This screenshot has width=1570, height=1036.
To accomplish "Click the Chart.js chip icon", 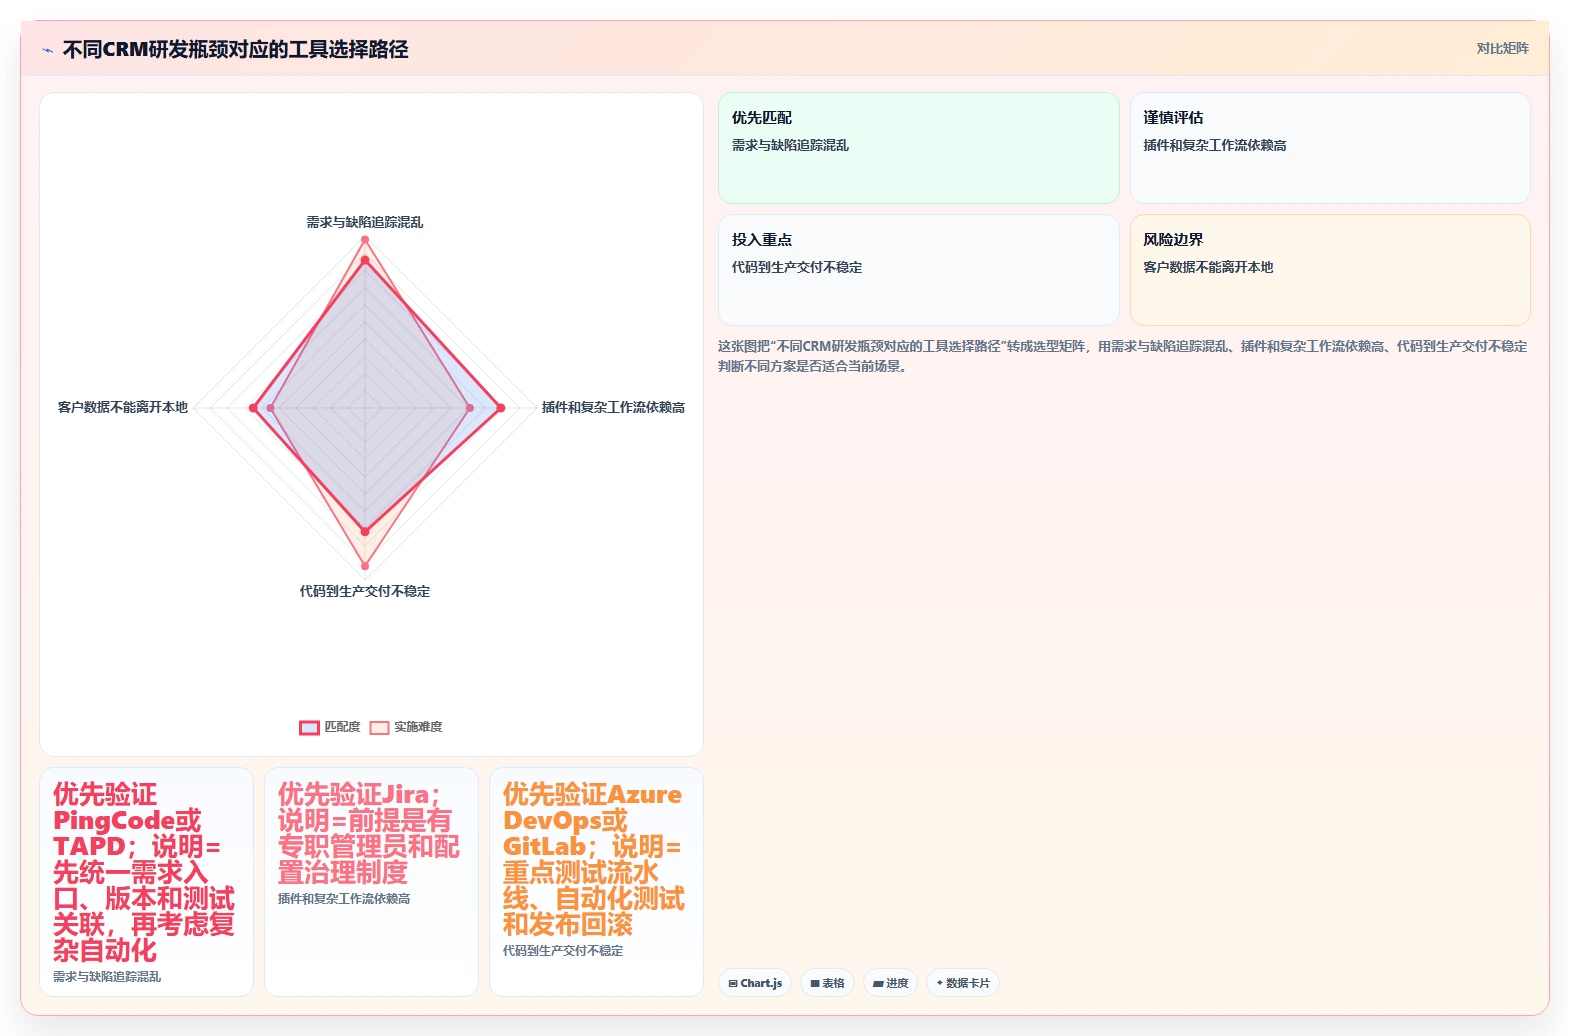I will click(733, 984).
